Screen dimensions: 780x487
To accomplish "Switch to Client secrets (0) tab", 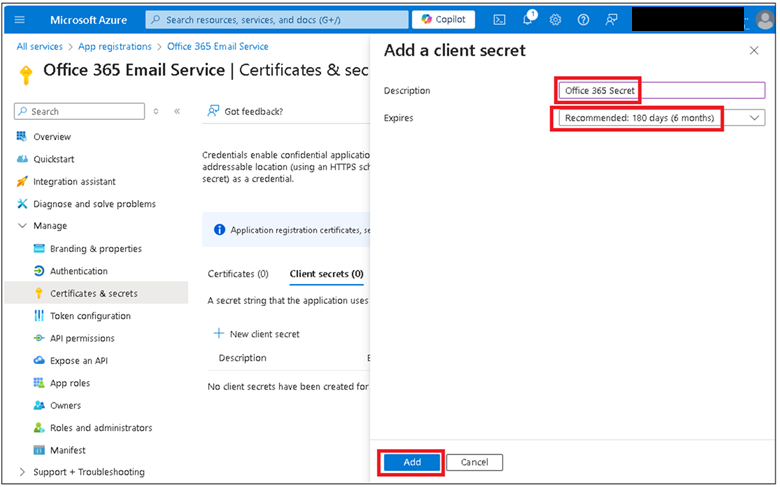I will tap(326, 274).
